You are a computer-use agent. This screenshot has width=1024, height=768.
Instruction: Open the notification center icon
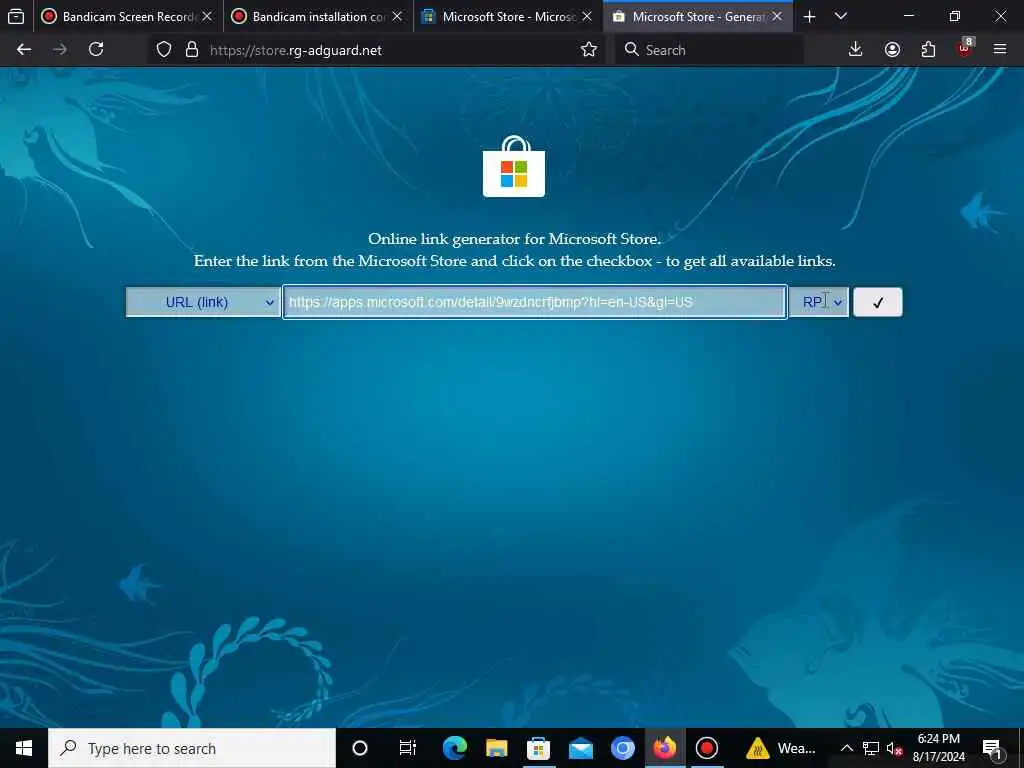pyautogui.click(x=992, y=748)
